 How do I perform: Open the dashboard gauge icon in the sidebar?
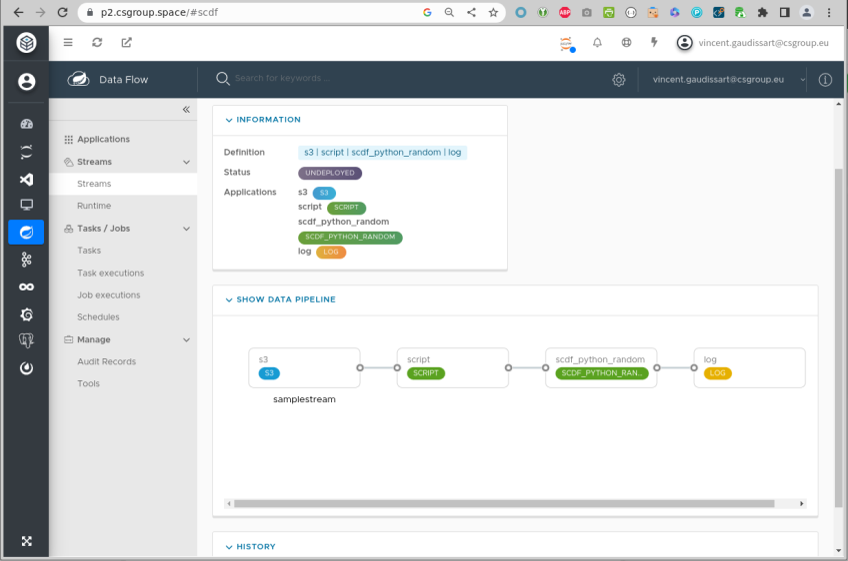pyautogui.click(x=26, y=124)
